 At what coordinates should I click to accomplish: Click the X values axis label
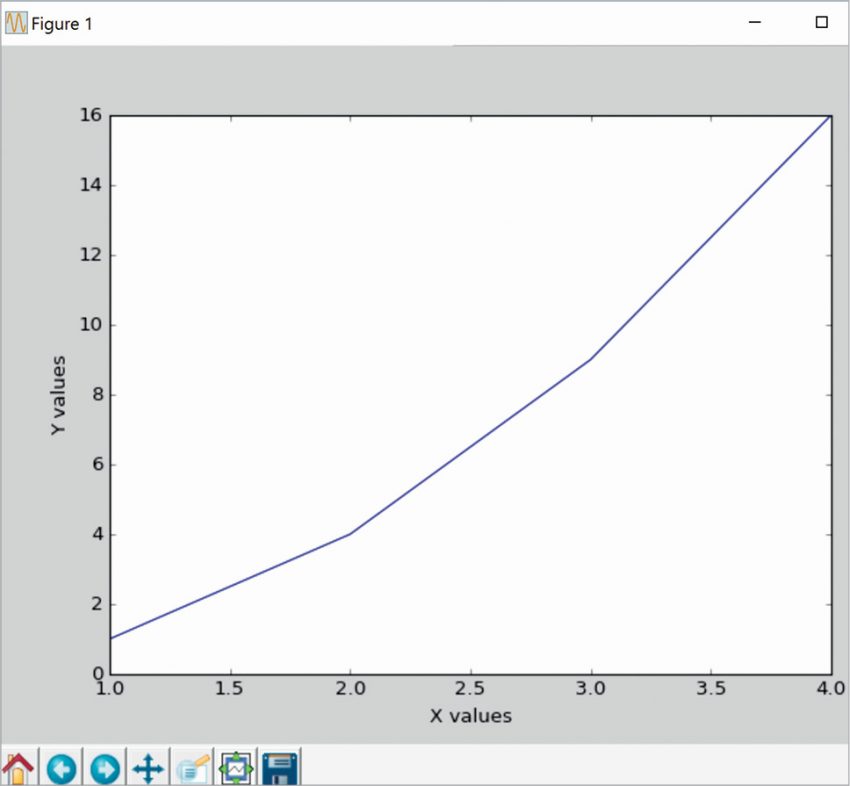(471, 716)
